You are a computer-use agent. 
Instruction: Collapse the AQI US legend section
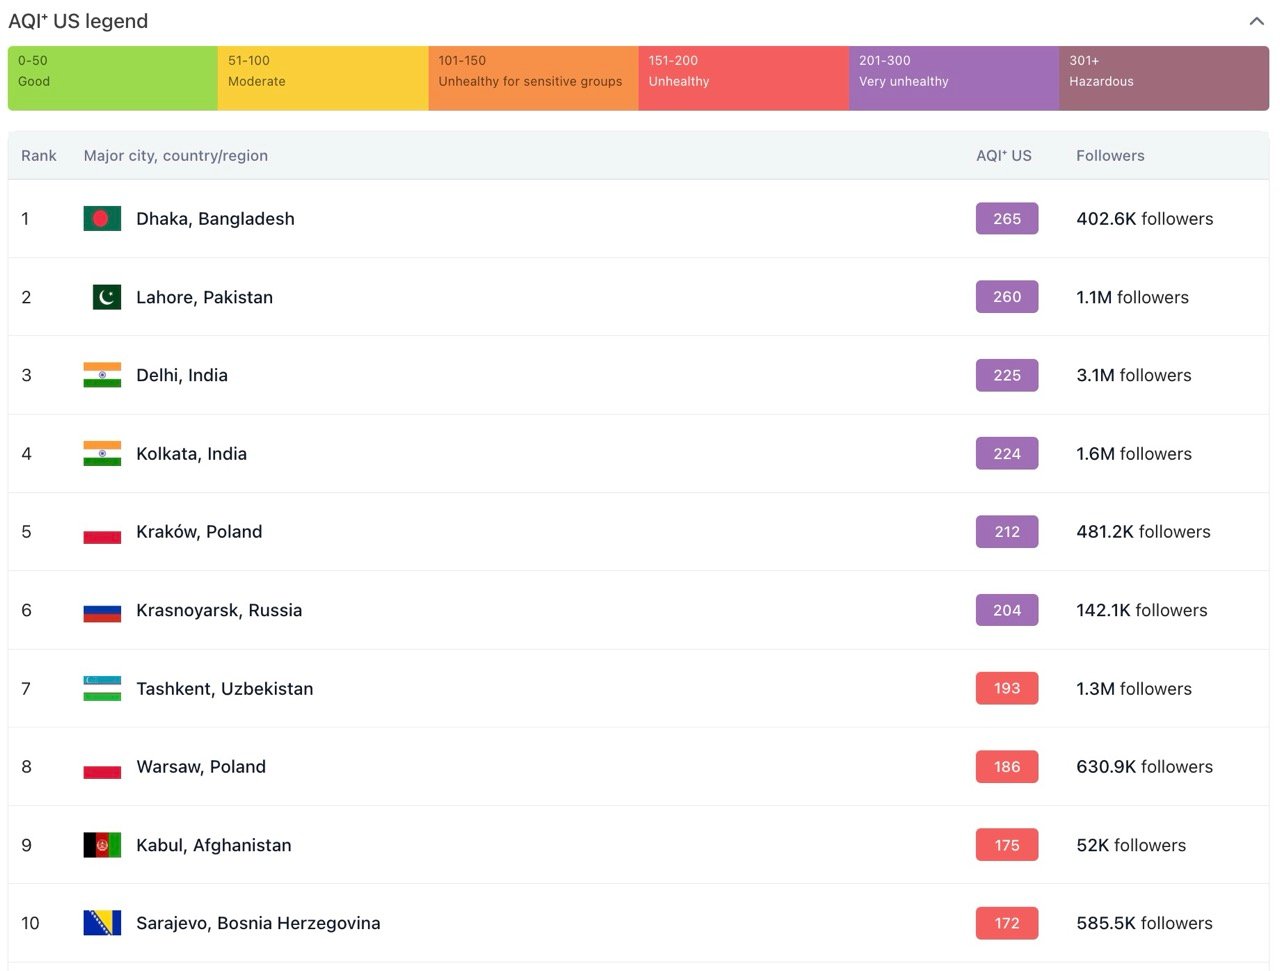tap(1256, 21)
